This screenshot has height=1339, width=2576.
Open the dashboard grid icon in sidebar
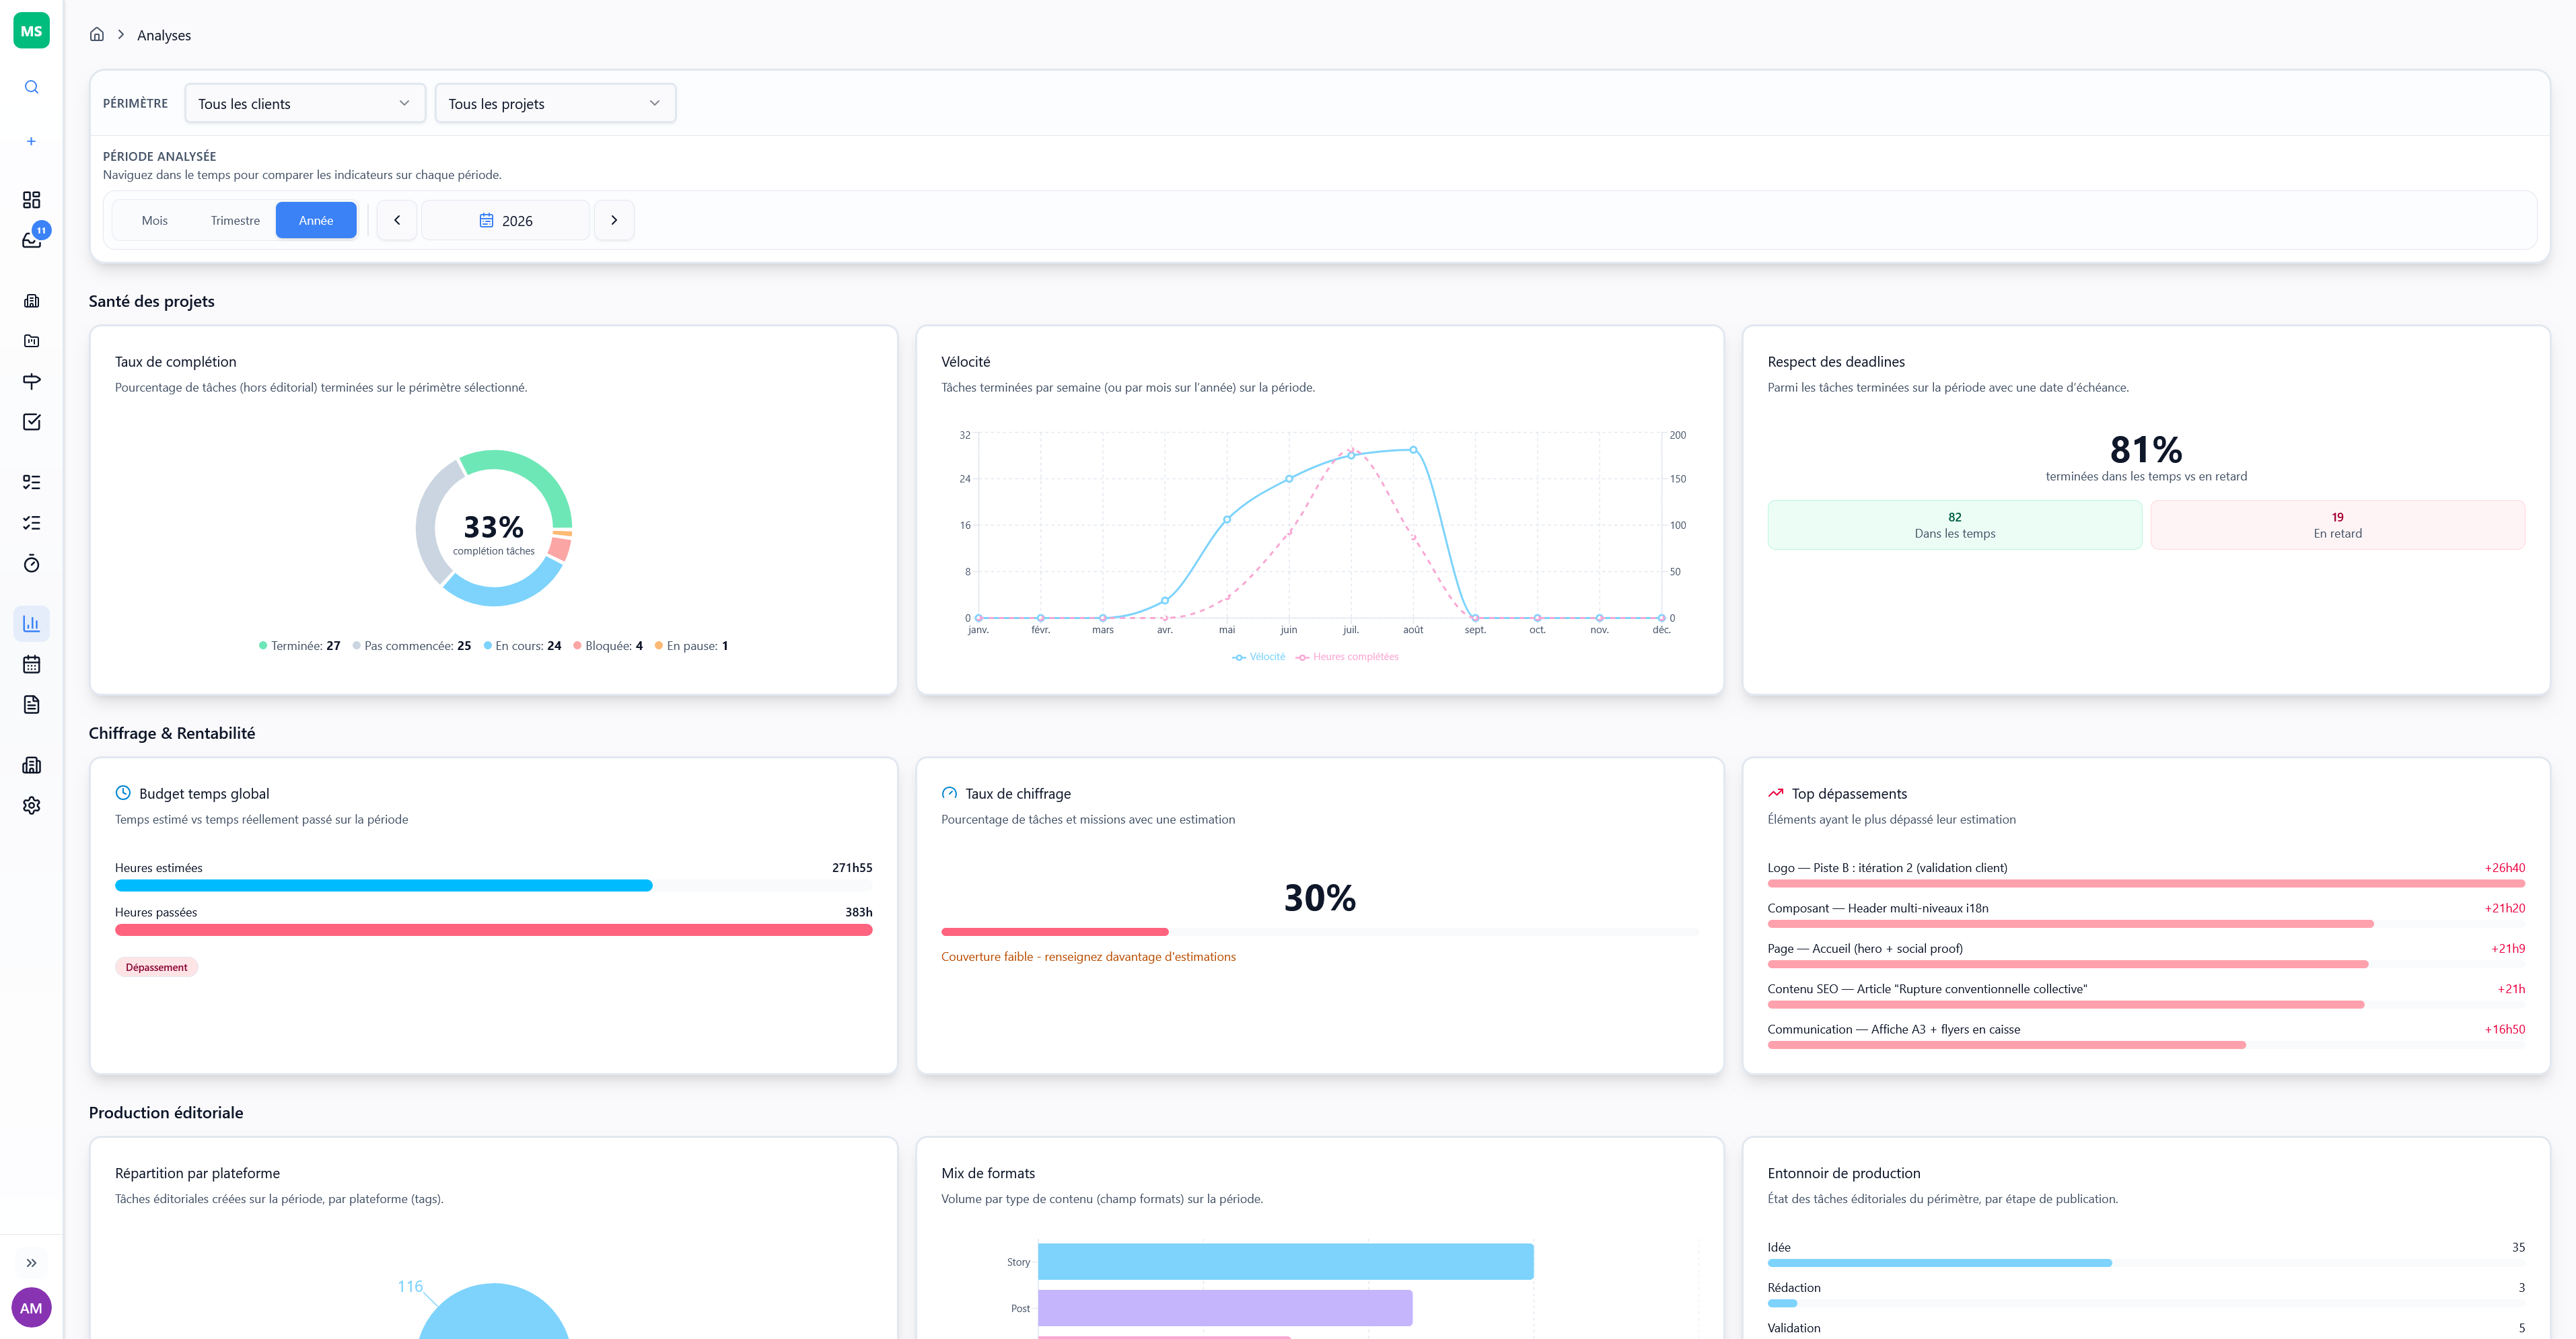(x=31, y=200)
